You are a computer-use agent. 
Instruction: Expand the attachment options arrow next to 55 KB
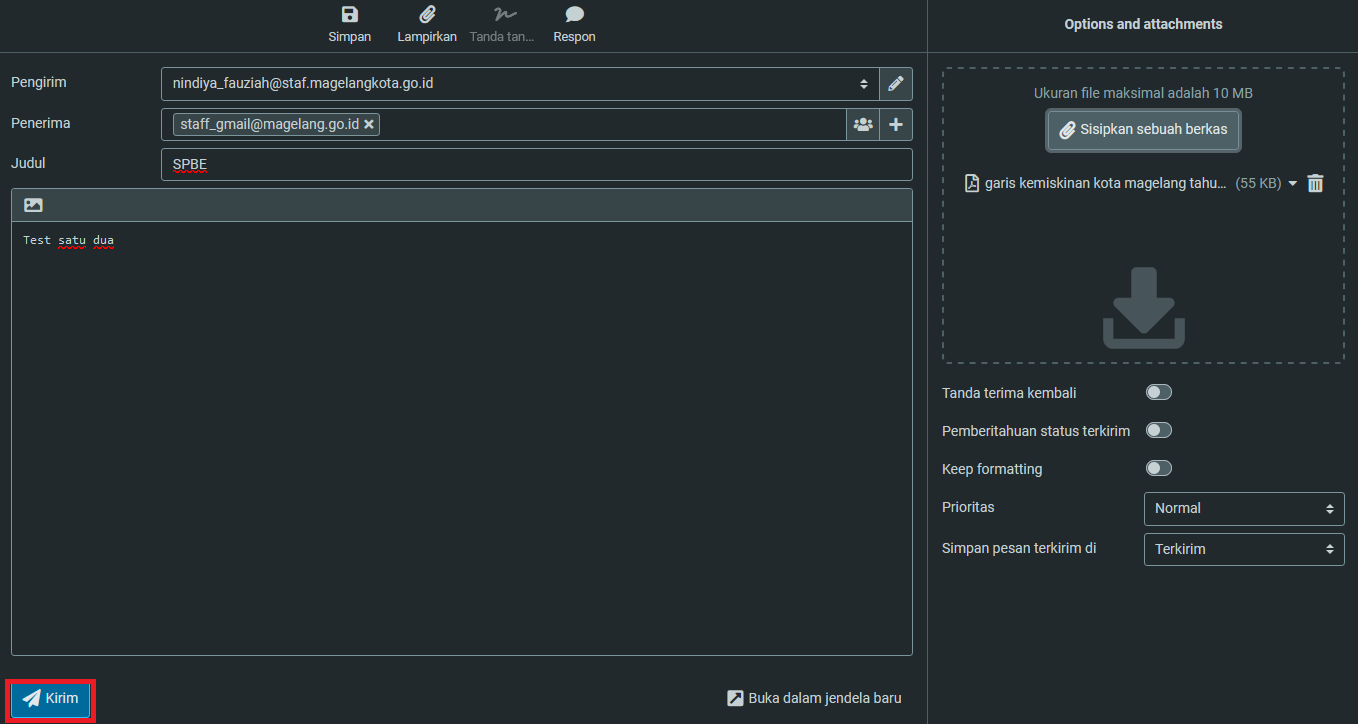(x=1292, y=184)
